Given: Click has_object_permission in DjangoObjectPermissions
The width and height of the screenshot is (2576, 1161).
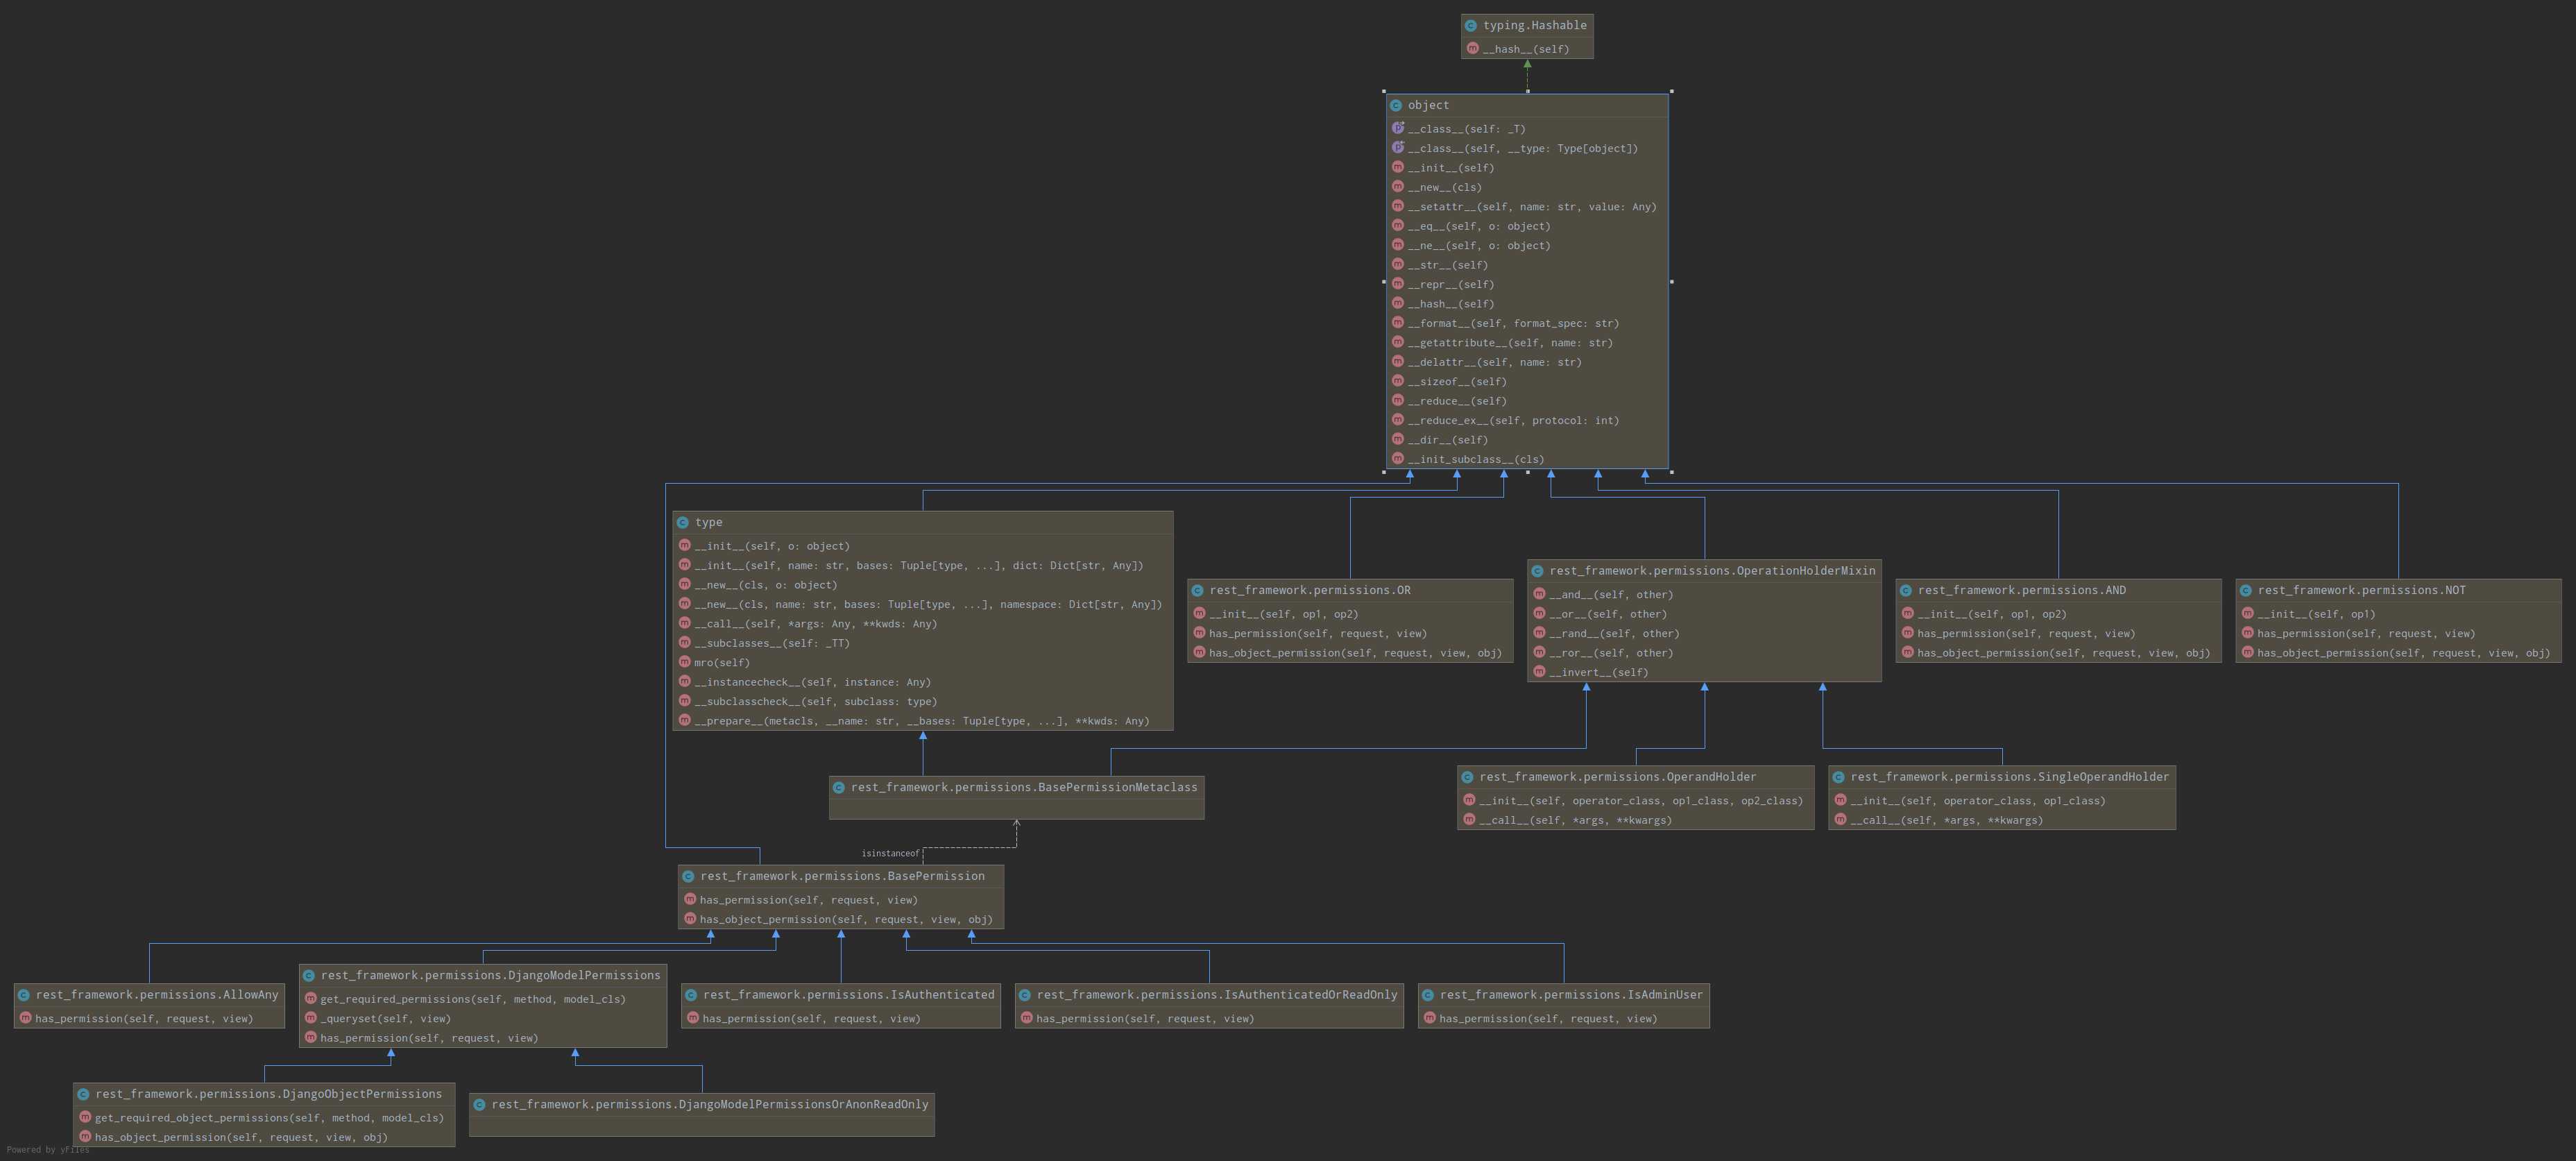Looking at the screenshot, I should click(241, 1137).
